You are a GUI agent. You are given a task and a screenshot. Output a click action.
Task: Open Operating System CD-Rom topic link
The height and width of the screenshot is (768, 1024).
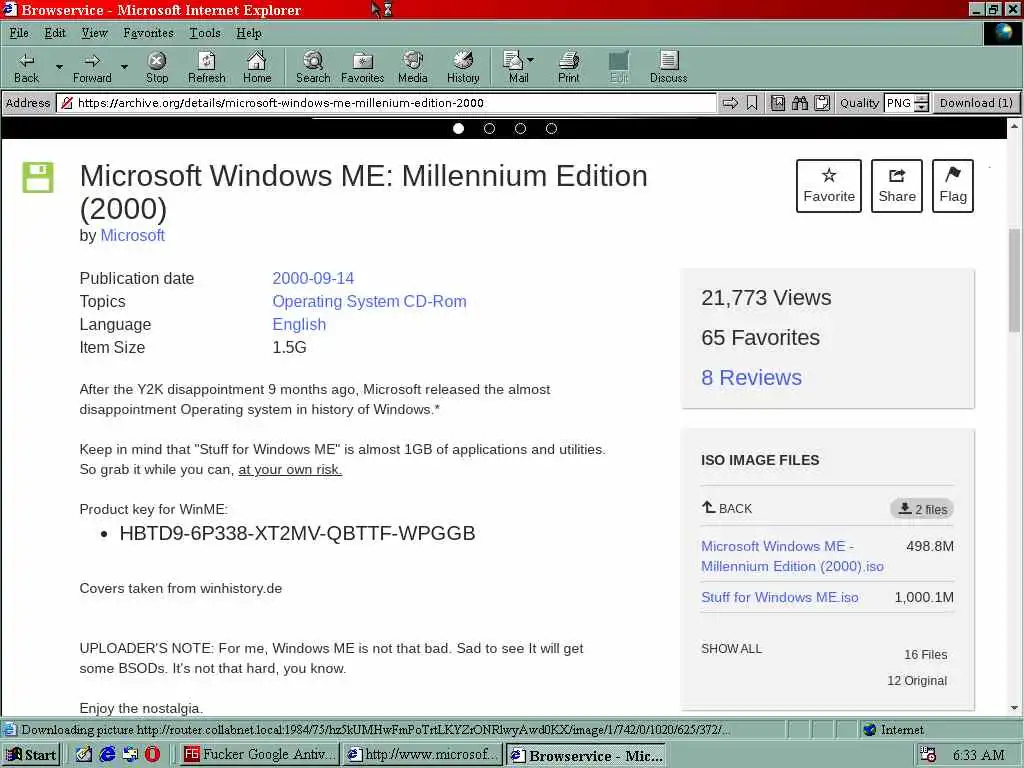click(x=369, y=301)
